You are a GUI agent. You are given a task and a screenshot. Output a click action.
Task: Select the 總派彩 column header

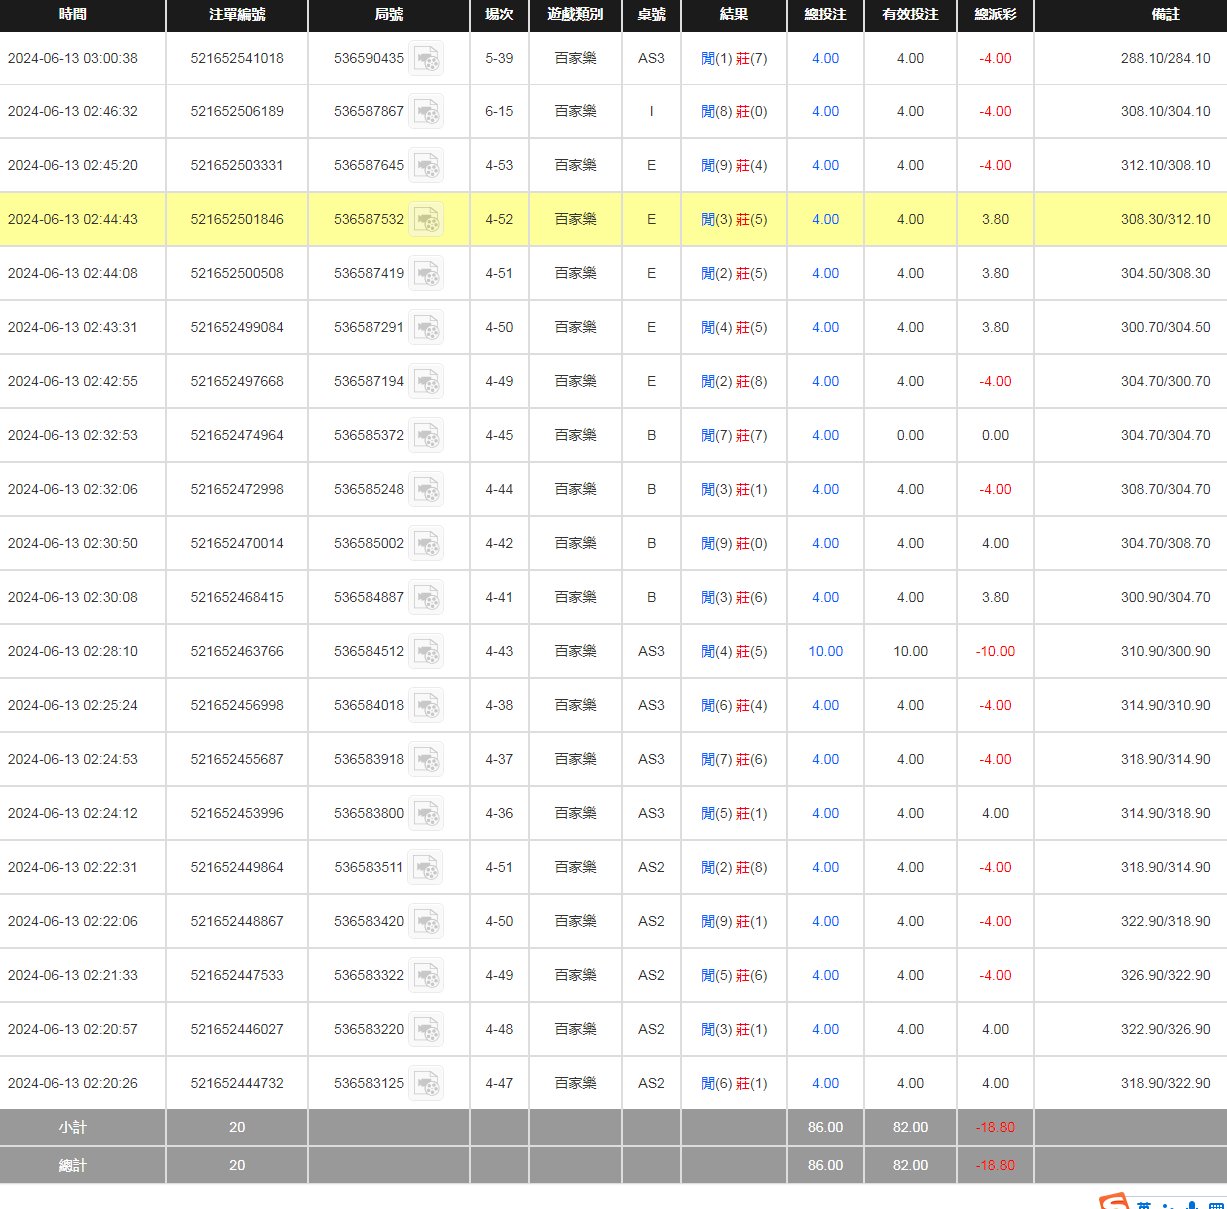(995, 14)
